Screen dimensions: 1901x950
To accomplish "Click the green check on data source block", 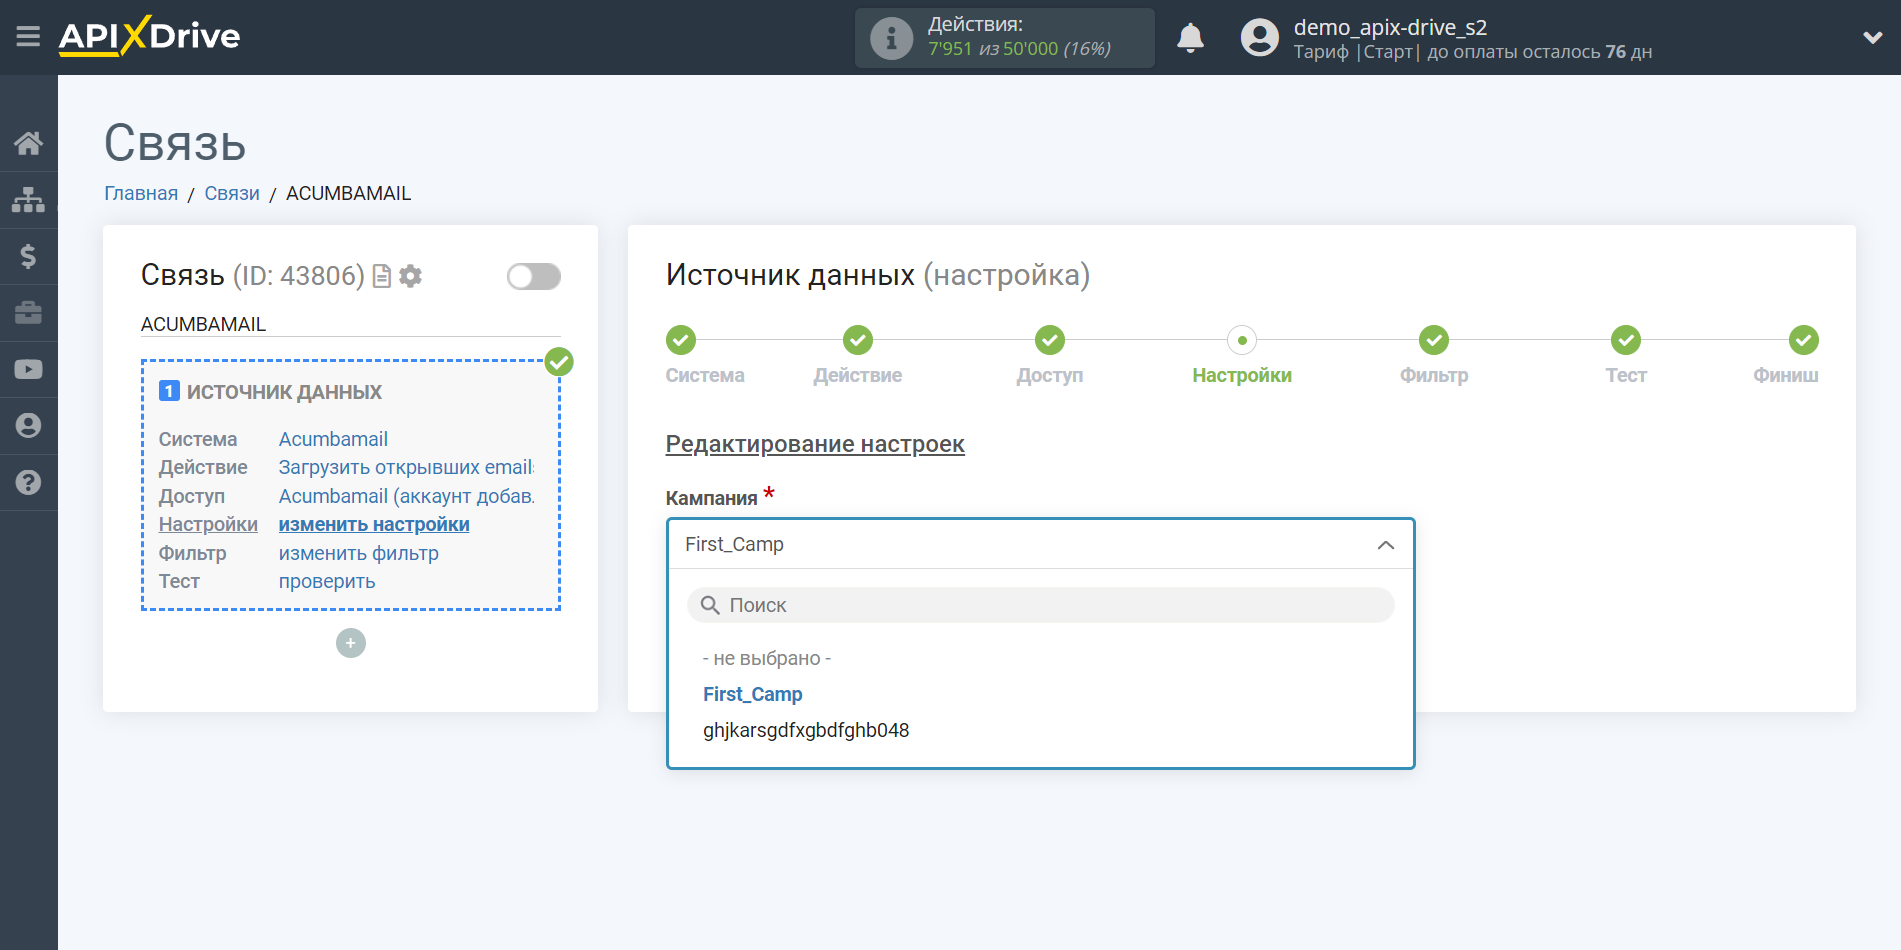I will tap(559, 361).
